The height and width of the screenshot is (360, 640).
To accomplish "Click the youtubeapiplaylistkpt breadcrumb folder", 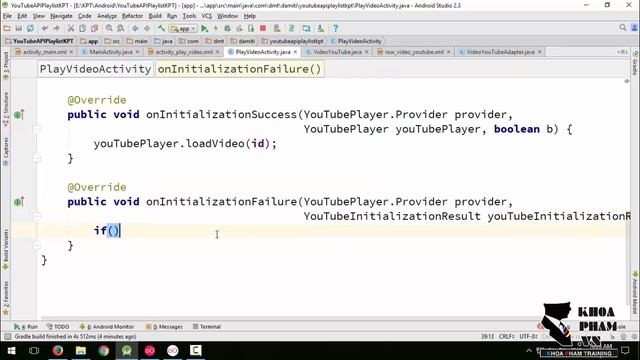I will (292, 41).
